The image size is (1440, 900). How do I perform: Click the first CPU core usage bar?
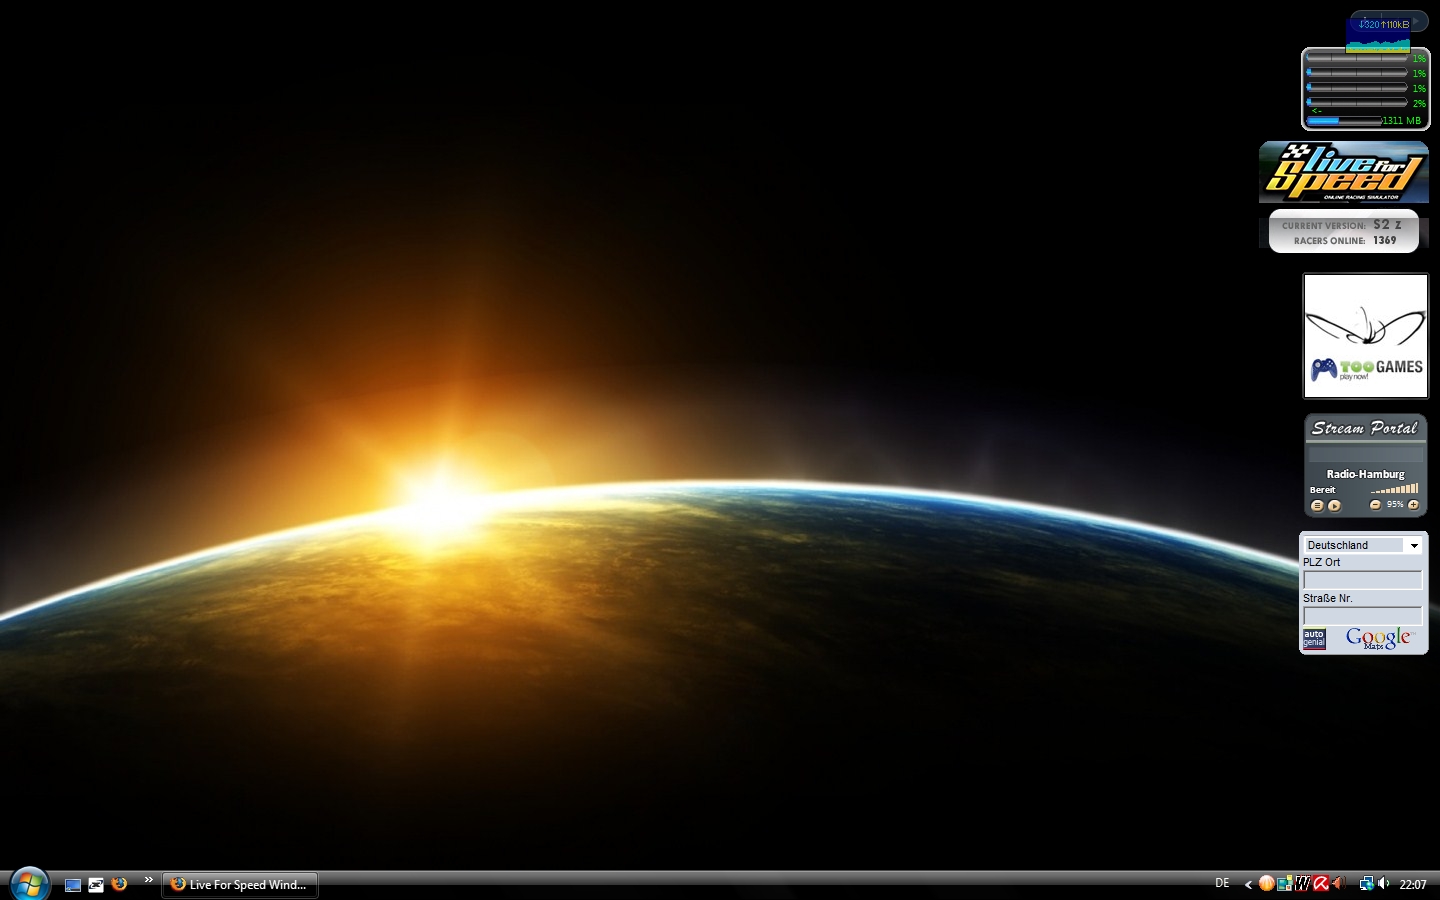(1357, 58)
